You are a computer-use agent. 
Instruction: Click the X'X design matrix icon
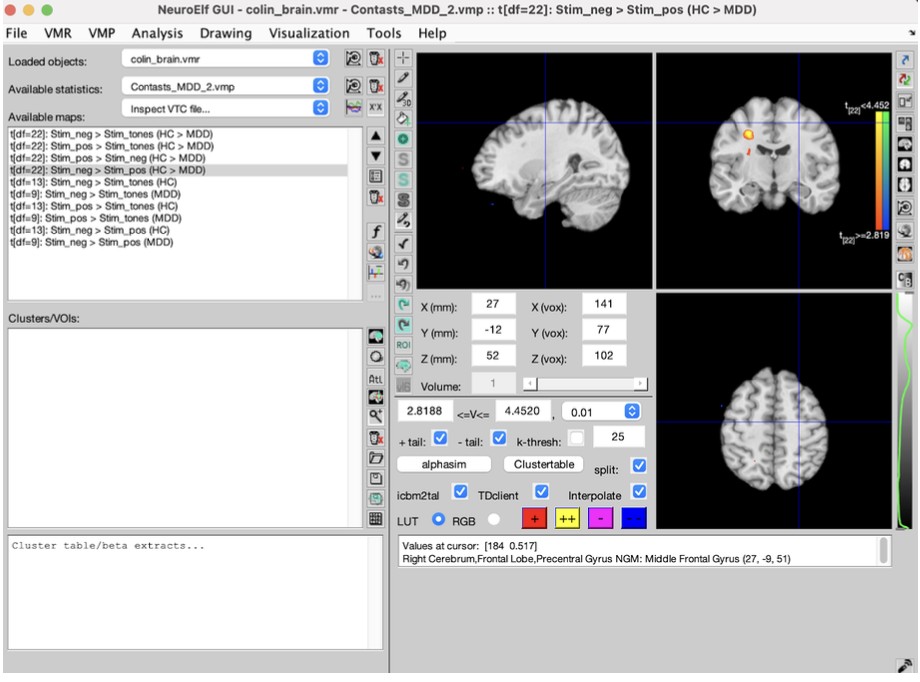coord(376,107)
